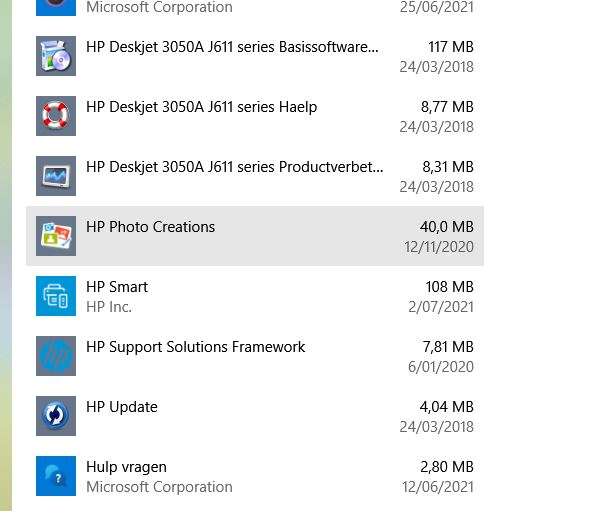This screenshot has width=605, height=511.
Task: Select the HP Deskjet 3050A J611 series Haelp name
Action: click(201, 107)
